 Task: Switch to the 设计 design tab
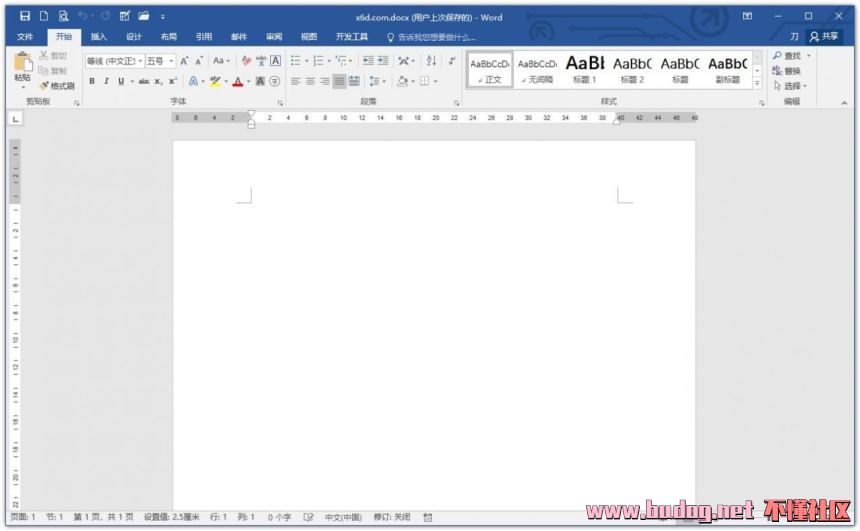(x=133, y=37)
